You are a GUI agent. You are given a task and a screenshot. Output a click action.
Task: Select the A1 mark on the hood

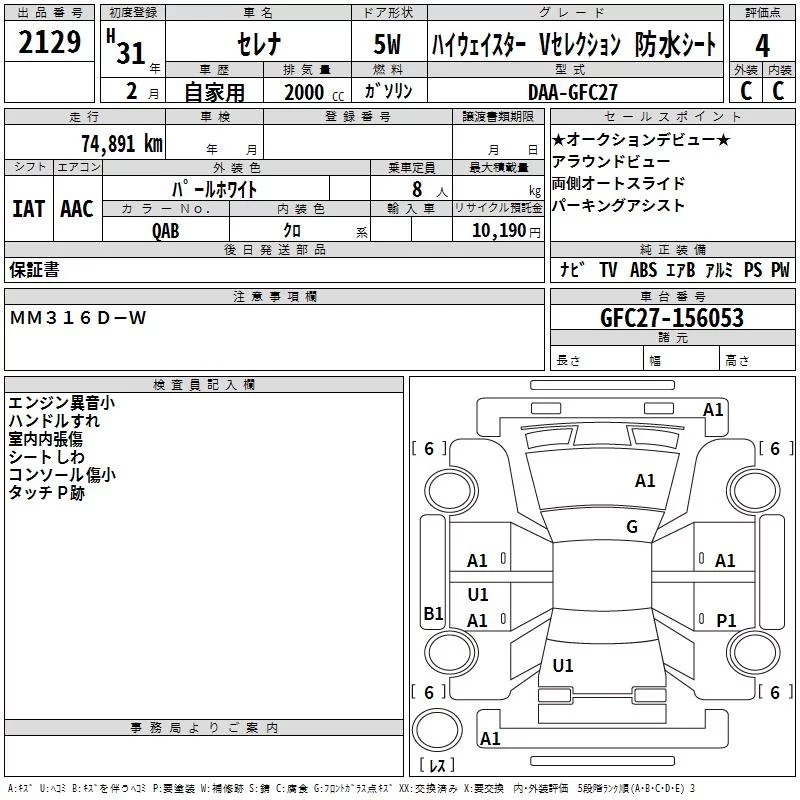tap(645, 481)
